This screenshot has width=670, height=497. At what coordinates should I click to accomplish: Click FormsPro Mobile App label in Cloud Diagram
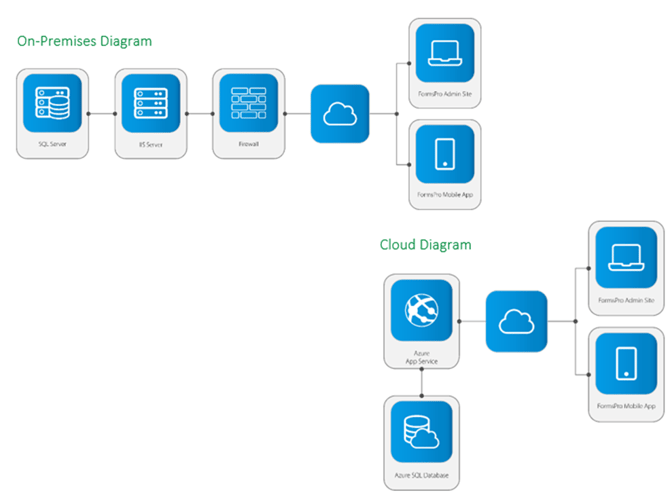(626, 406)
